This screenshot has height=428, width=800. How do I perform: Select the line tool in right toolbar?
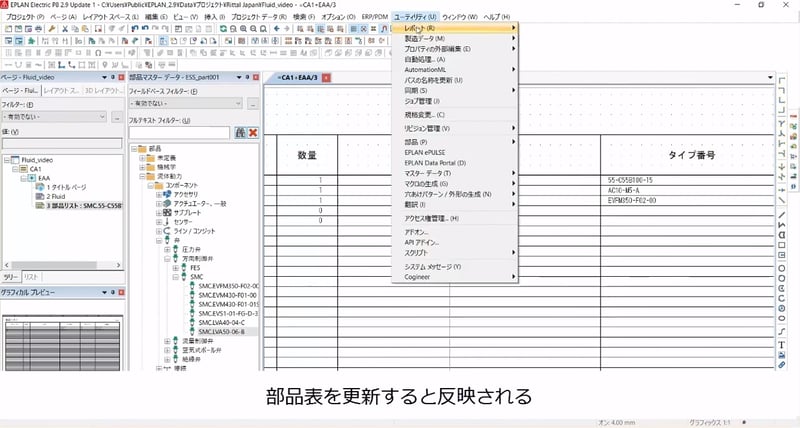(x=782, y=215)
